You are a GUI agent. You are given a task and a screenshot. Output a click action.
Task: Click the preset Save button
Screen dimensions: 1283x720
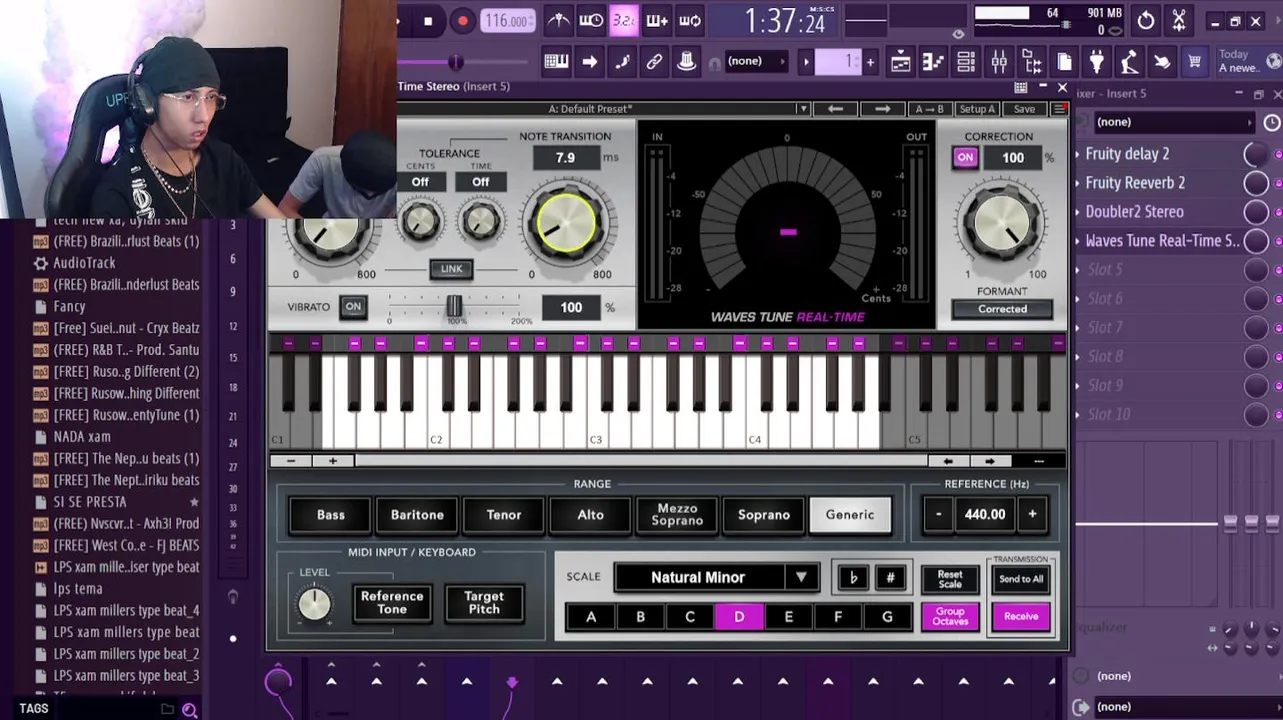coord(1024,109)
